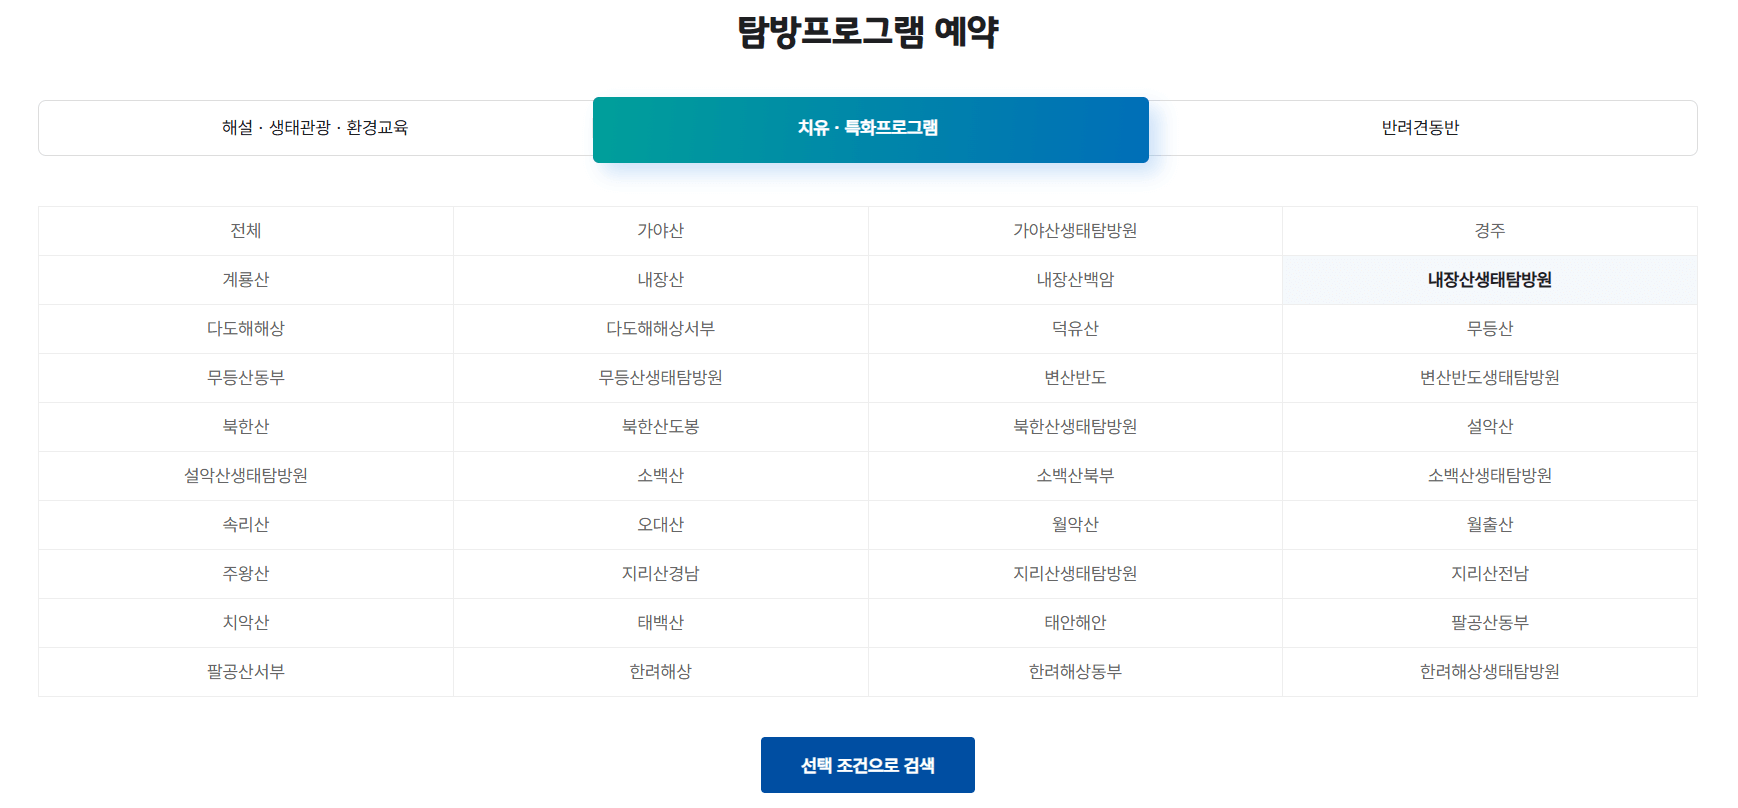Select 태안해안 in the list
This screenshot has width=1738, height=808.
click(x=1075, y=623)
